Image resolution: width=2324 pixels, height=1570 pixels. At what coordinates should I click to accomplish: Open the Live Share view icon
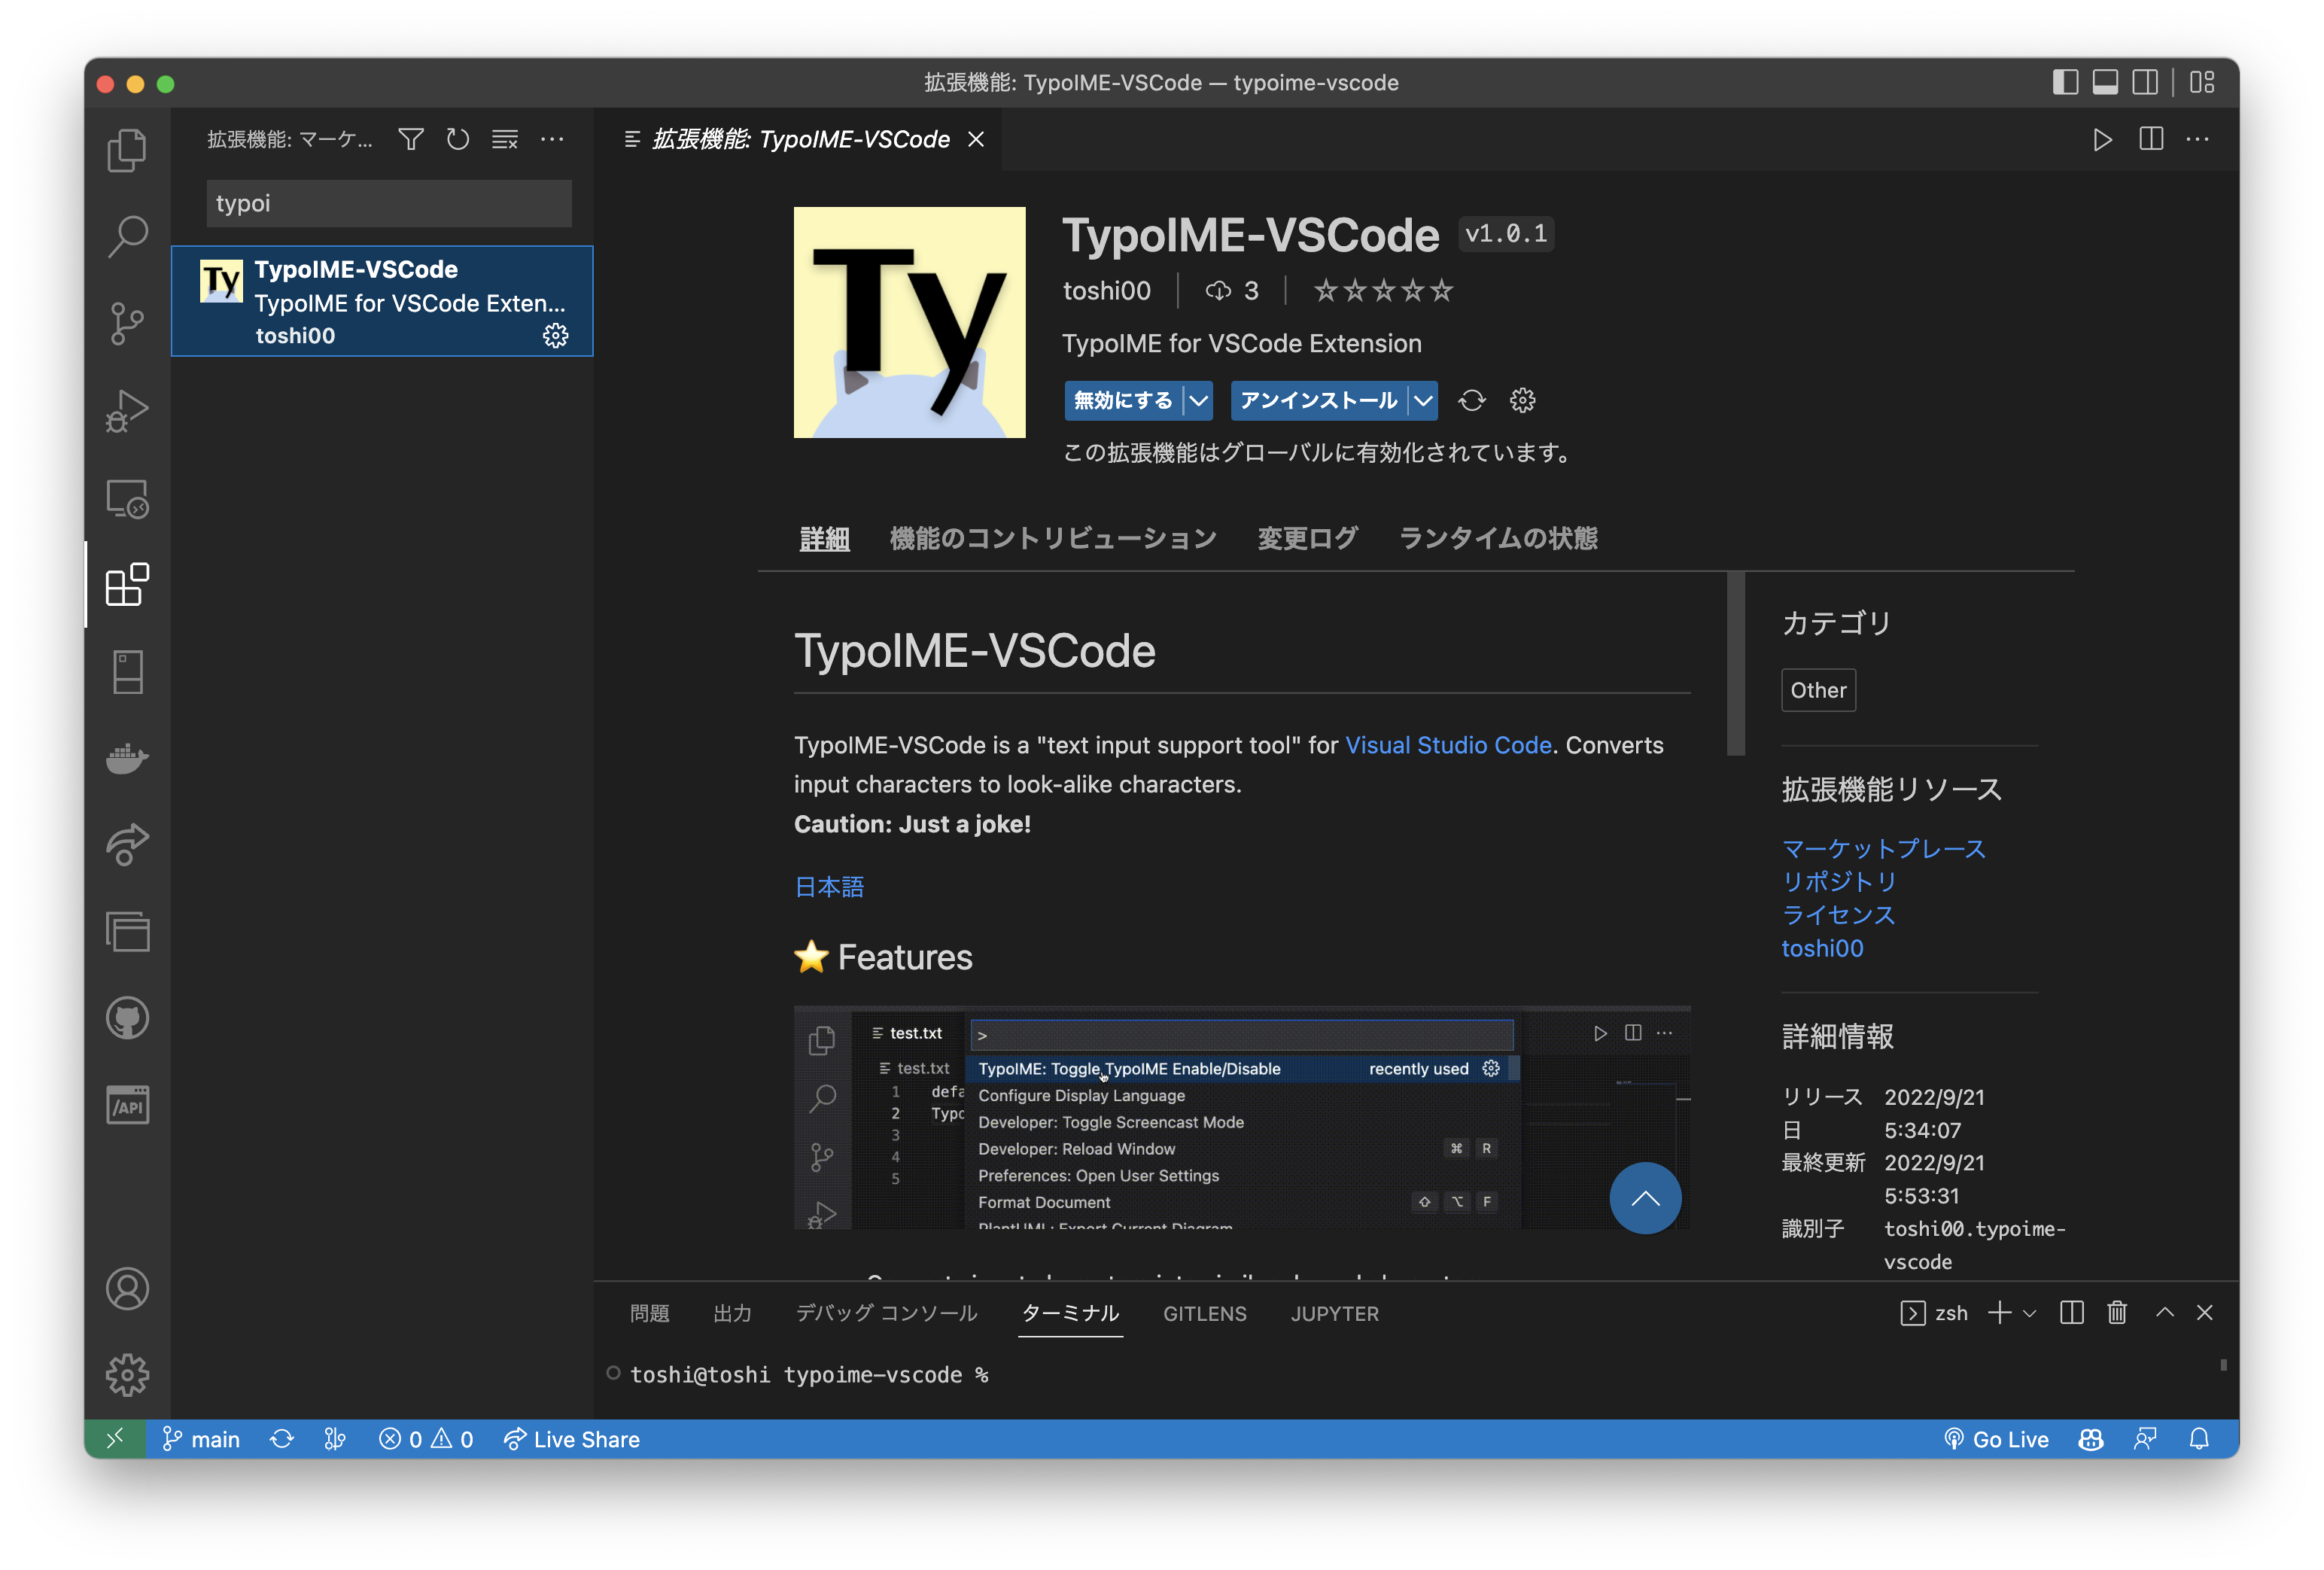point(127,845)
